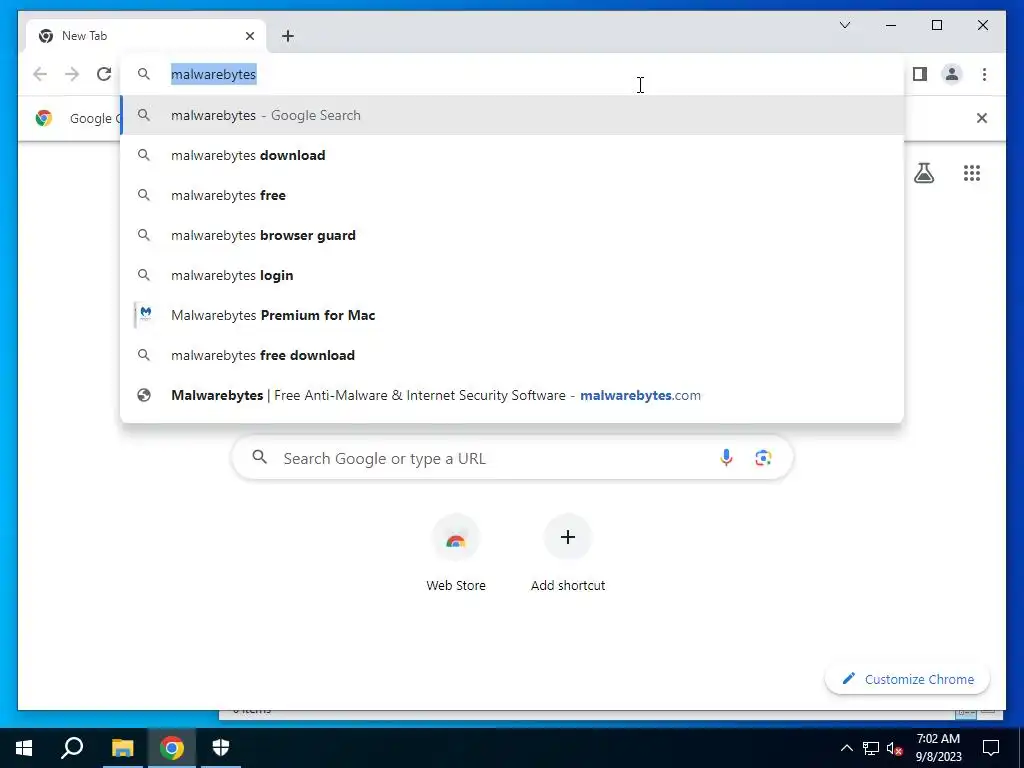This screenshot has width=1024, height=768.
Task: Open the malwarebytes.com site suggestion
Action: (512, 395)
